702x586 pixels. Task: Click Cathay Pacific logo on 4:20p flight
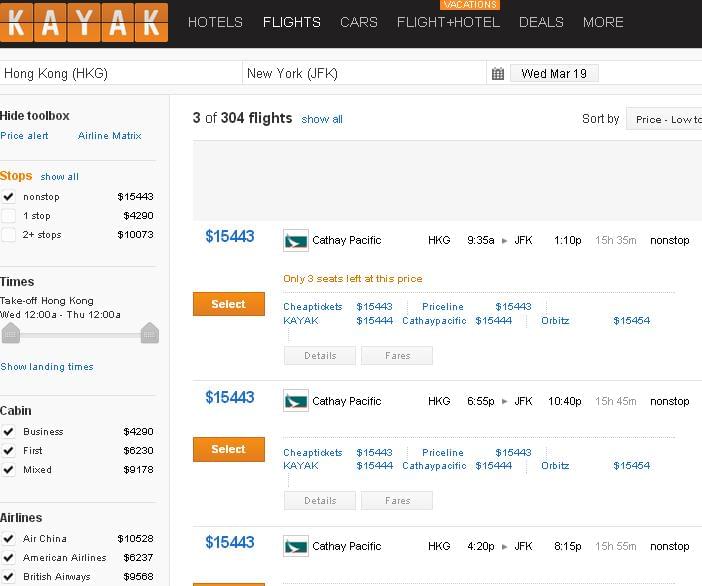click(296, 546)
